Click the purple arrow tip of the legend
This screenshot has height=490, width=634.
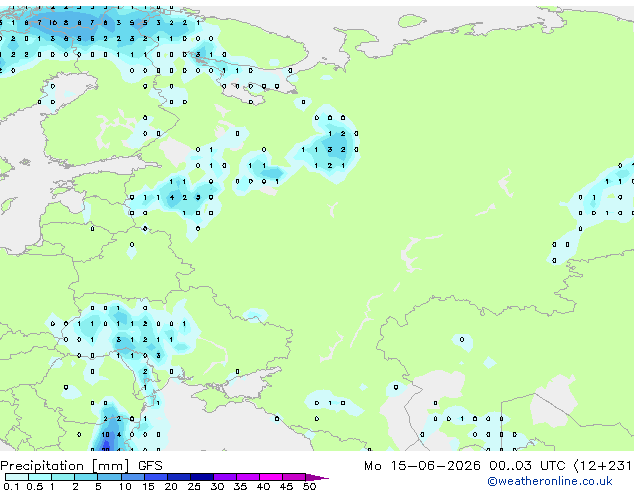(317, 477)
